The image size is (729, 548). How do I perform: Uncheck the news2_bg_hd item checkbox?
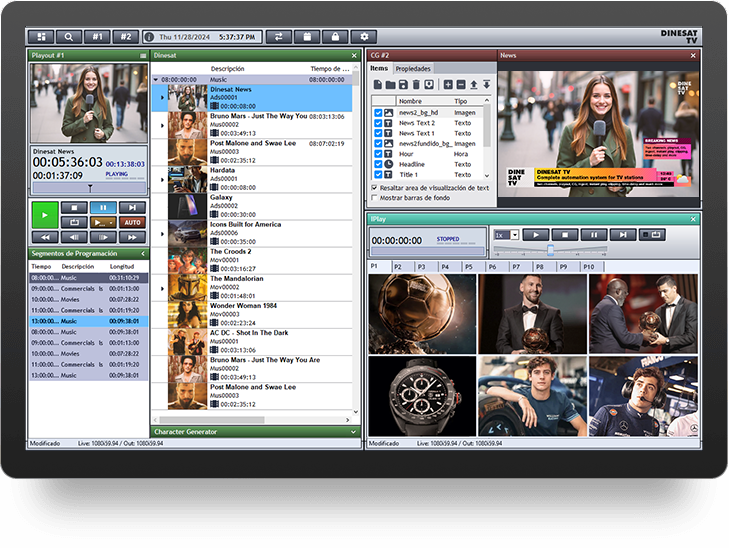(378, 113)
